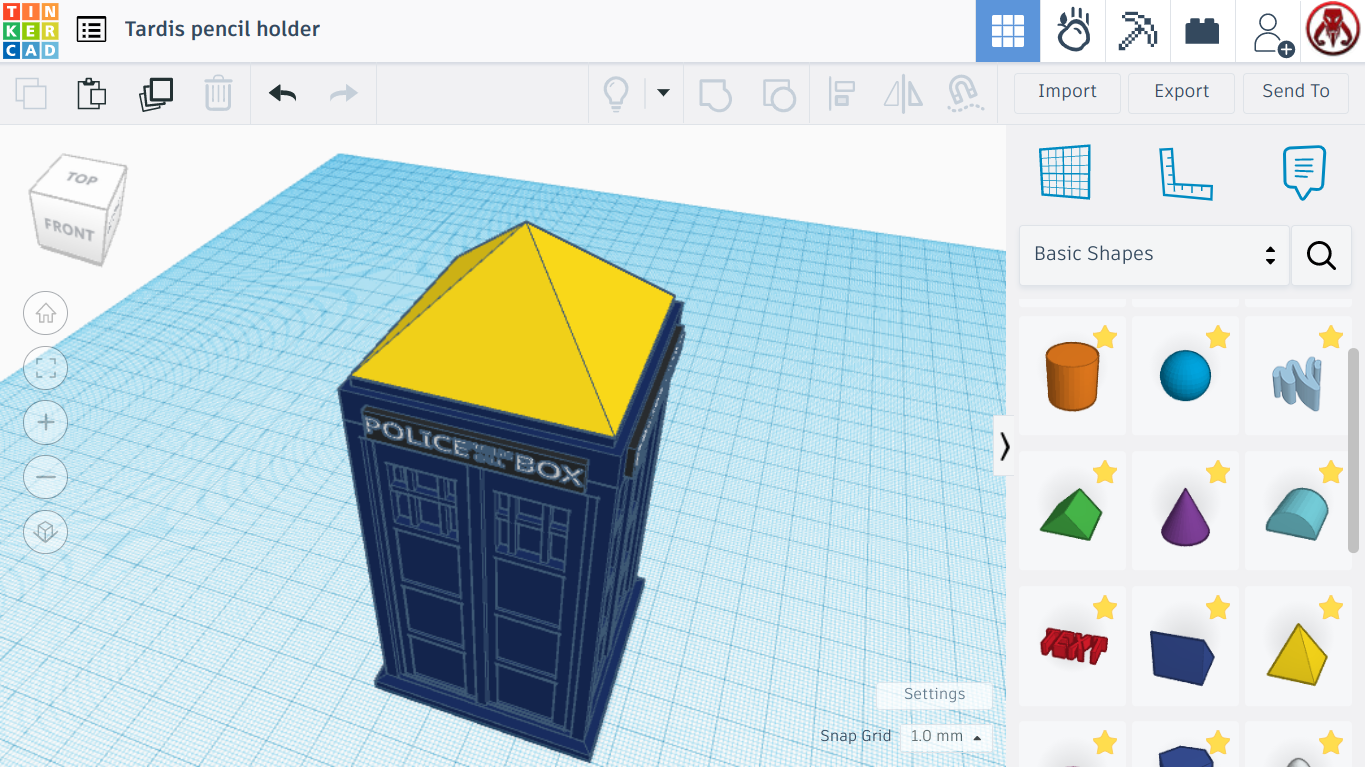The image size is (1365, 767).
Task: Open the Bricks mode icon
Action: click(1202, 31)
